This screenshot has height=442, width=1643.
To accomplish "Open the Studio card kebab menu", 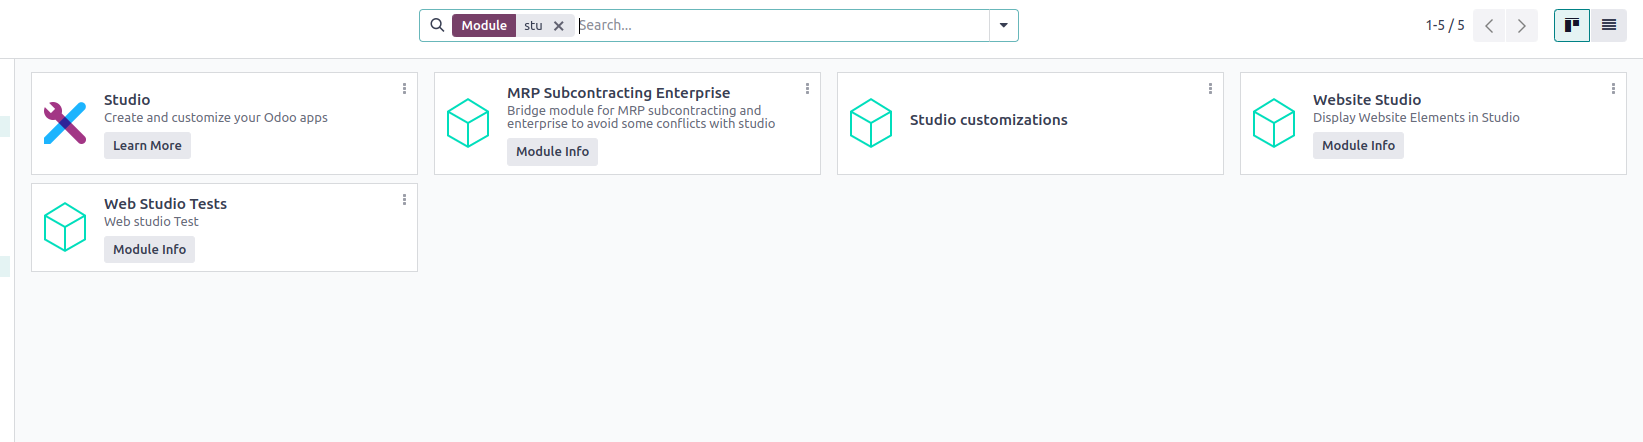I will click(x=404, y=89).
